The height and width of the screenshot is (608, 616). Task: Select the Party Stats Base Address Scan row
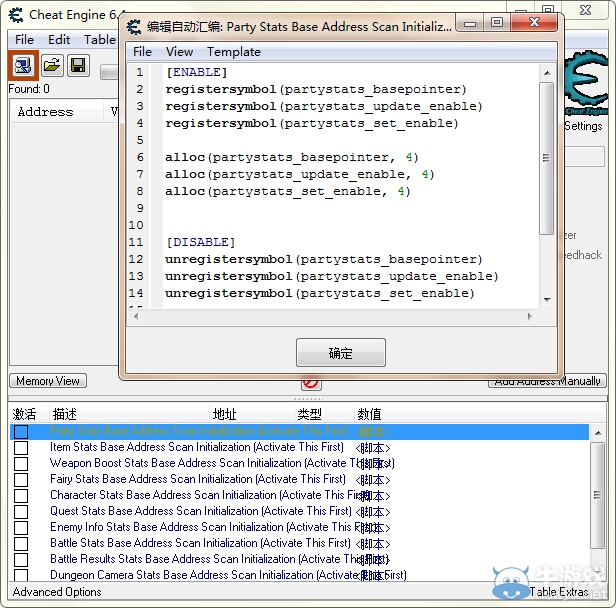[299, 432]
